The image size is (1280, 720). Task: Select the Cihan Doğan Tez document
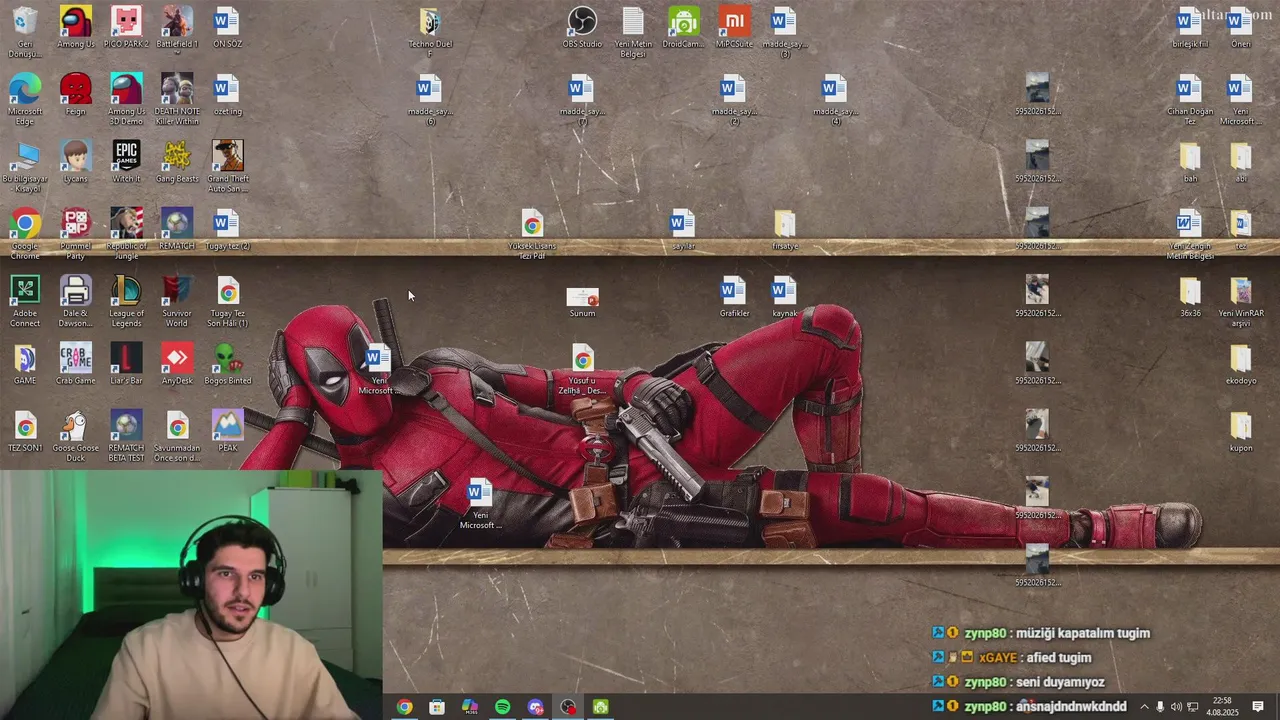tap(1190, 100)
